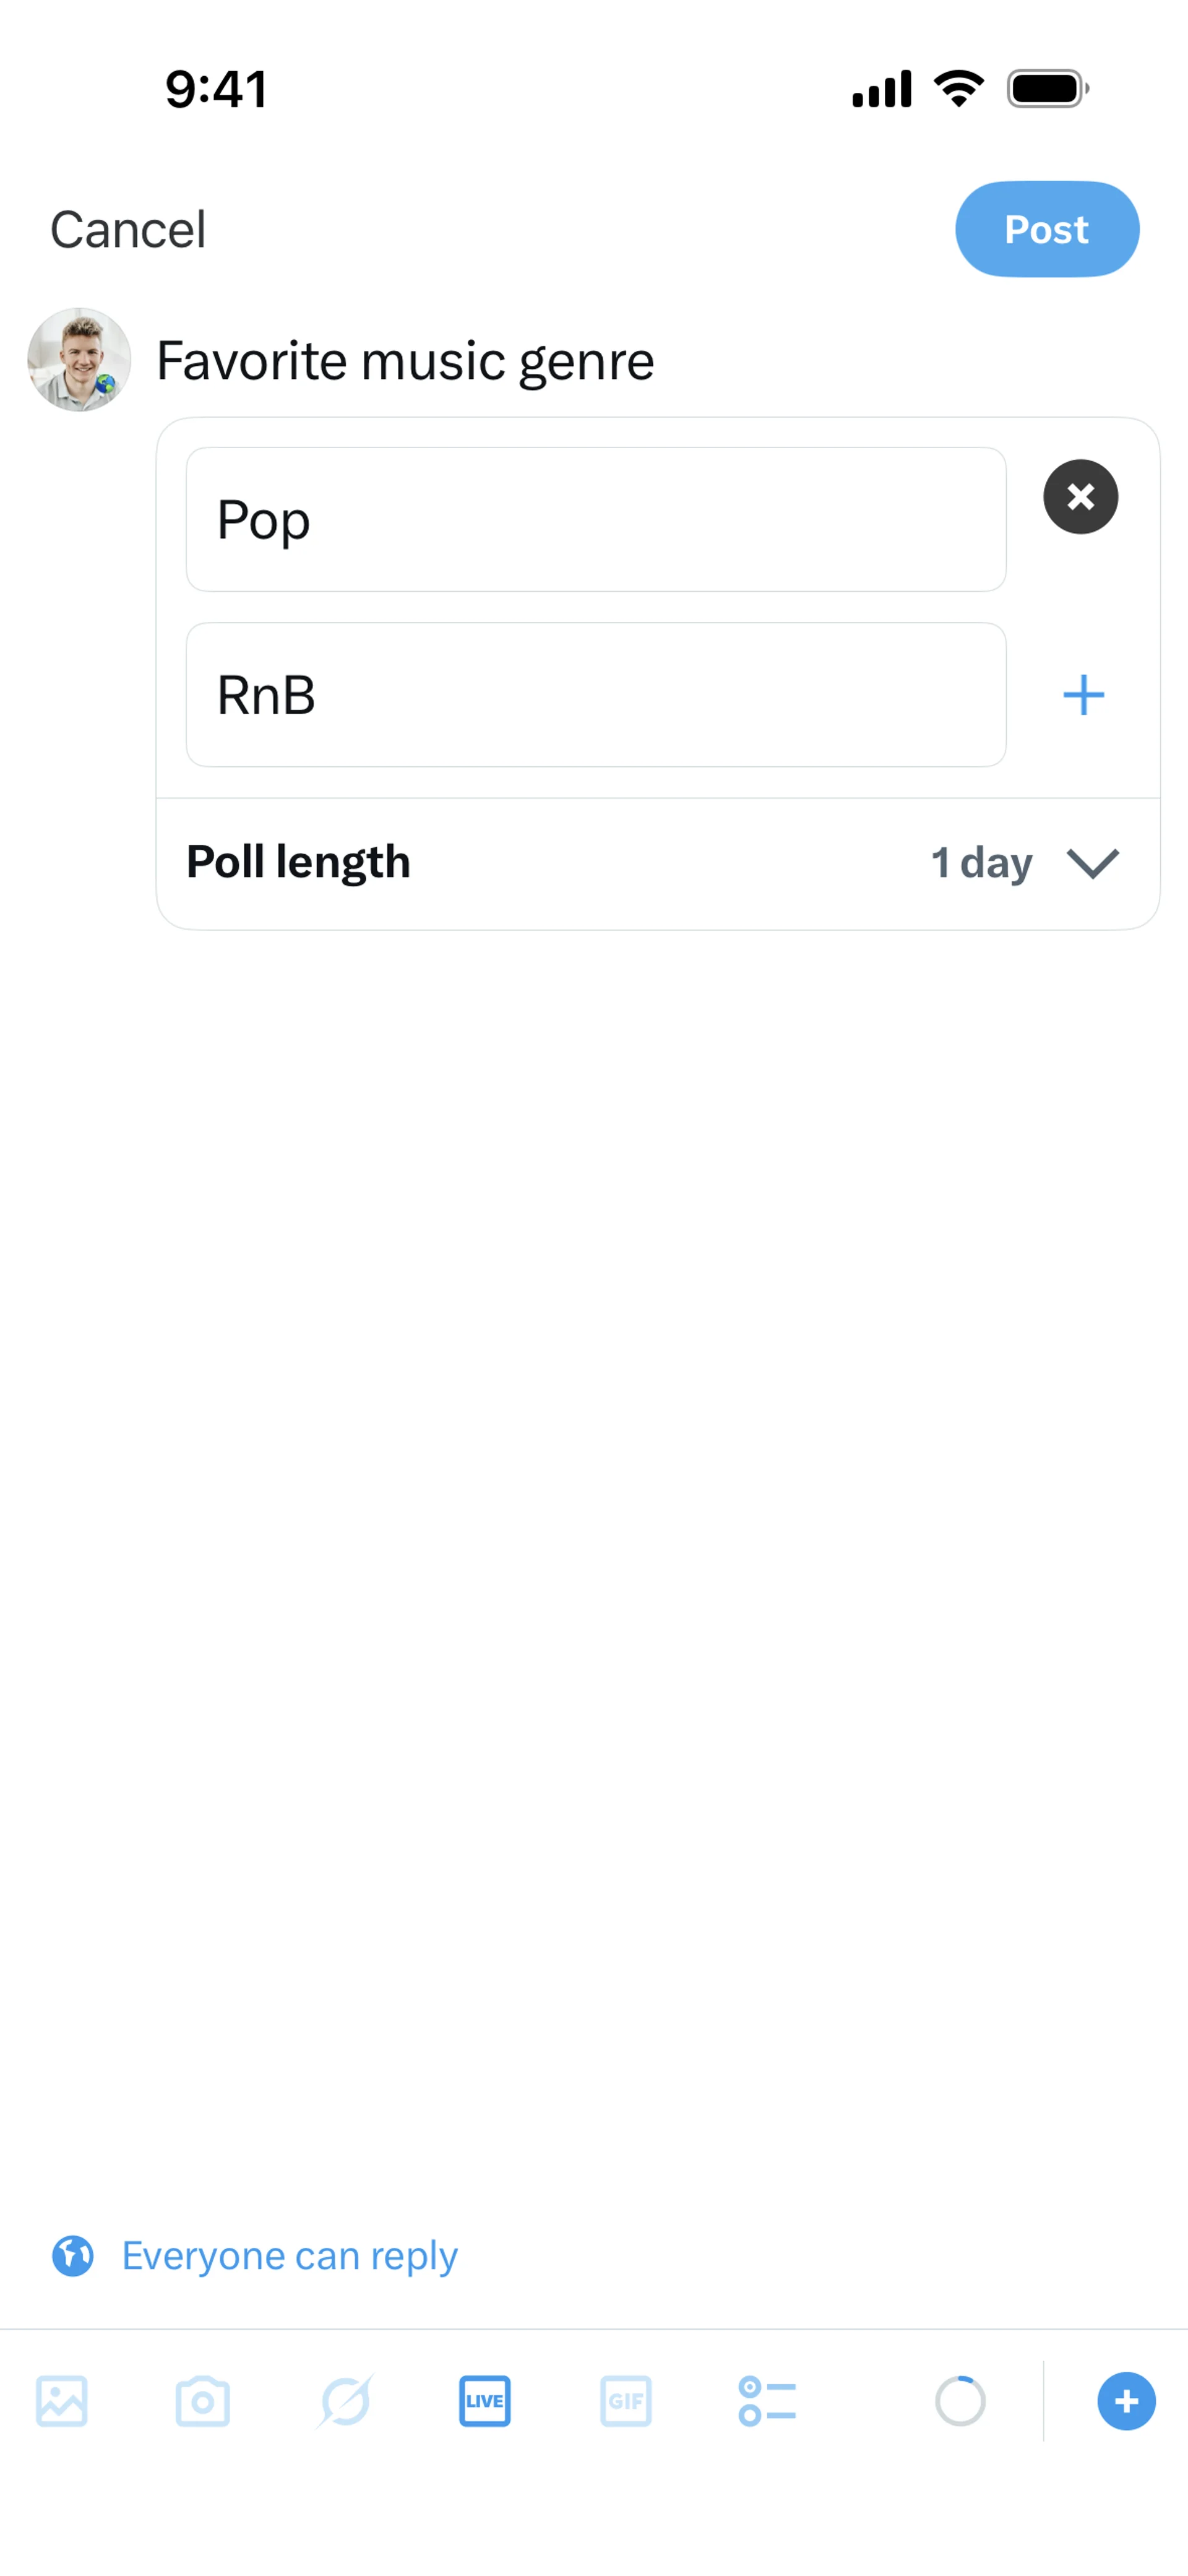Tap the poll icon in toolbar

(767, 2401)
